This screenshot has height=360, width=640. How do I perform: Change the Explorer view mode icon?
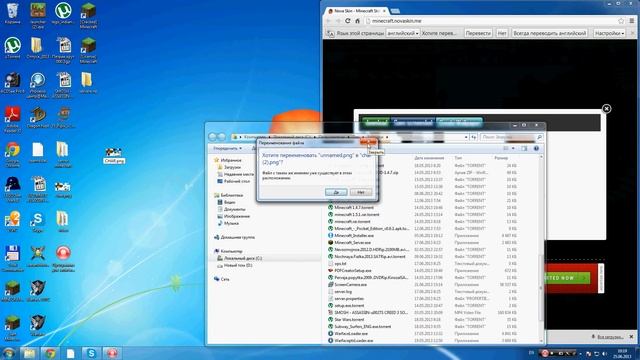506,149
